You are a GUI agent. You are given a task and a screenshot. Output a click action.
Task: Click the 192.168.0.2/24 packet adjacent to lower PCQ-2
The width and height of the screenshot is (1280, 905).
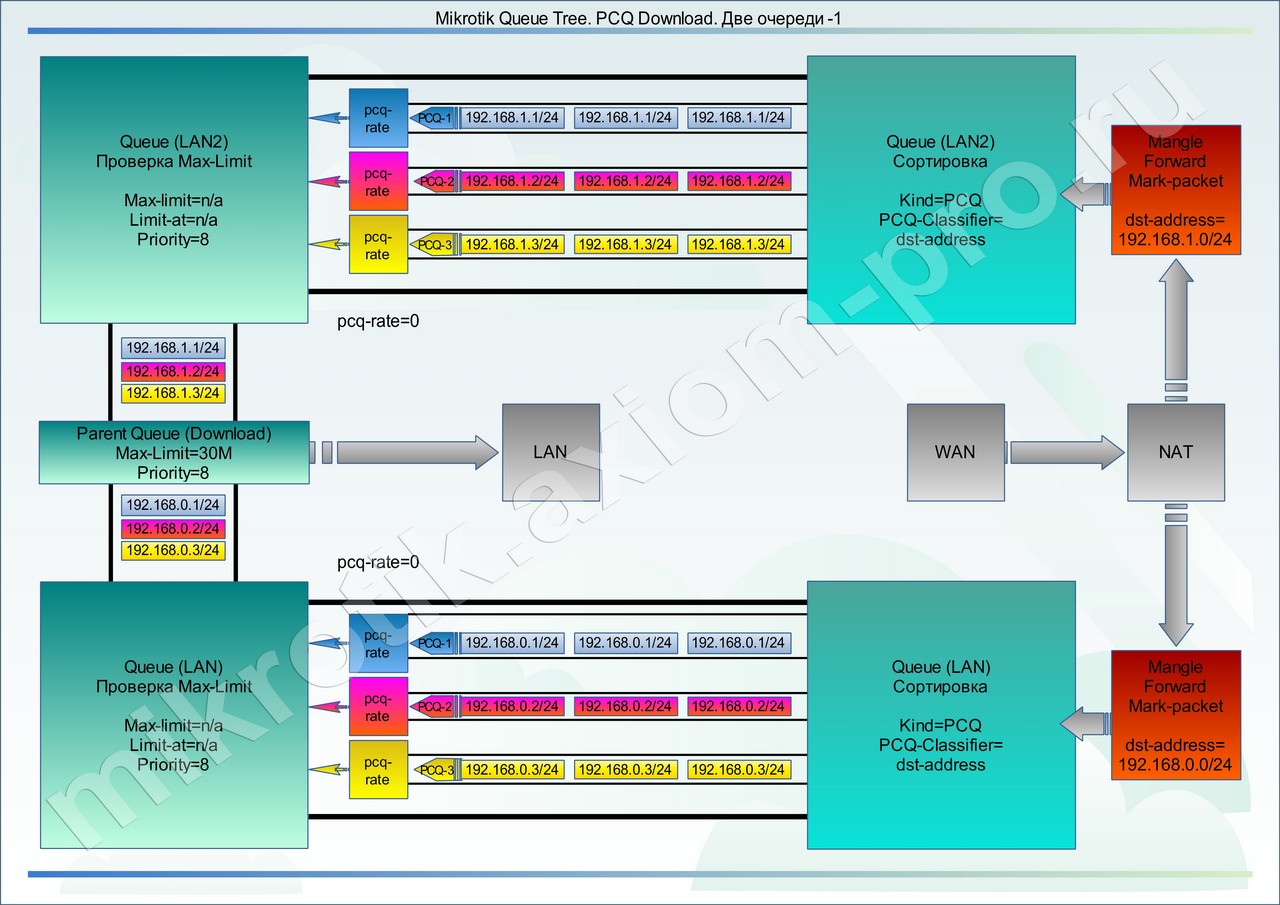point(512,706)
